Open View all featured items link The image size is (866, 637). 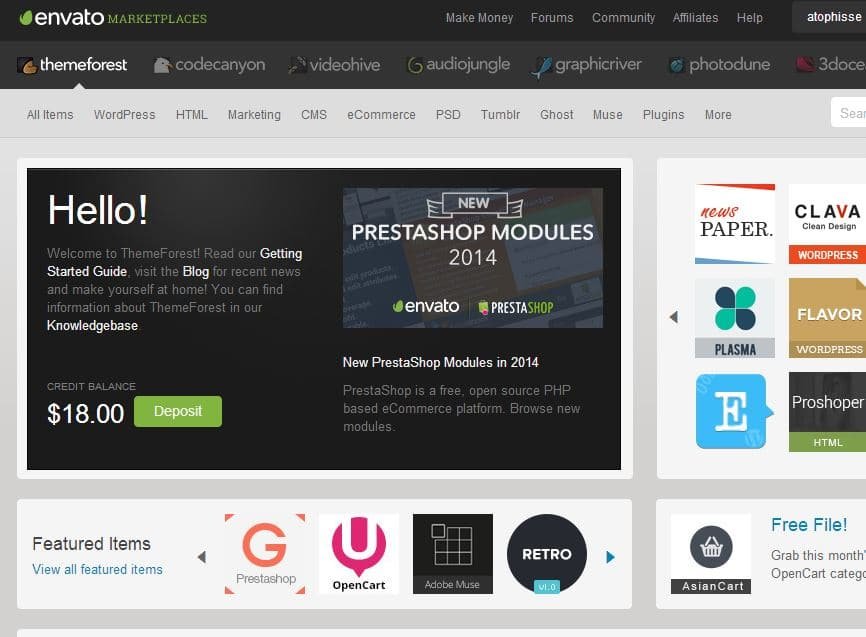coord(97,570)
